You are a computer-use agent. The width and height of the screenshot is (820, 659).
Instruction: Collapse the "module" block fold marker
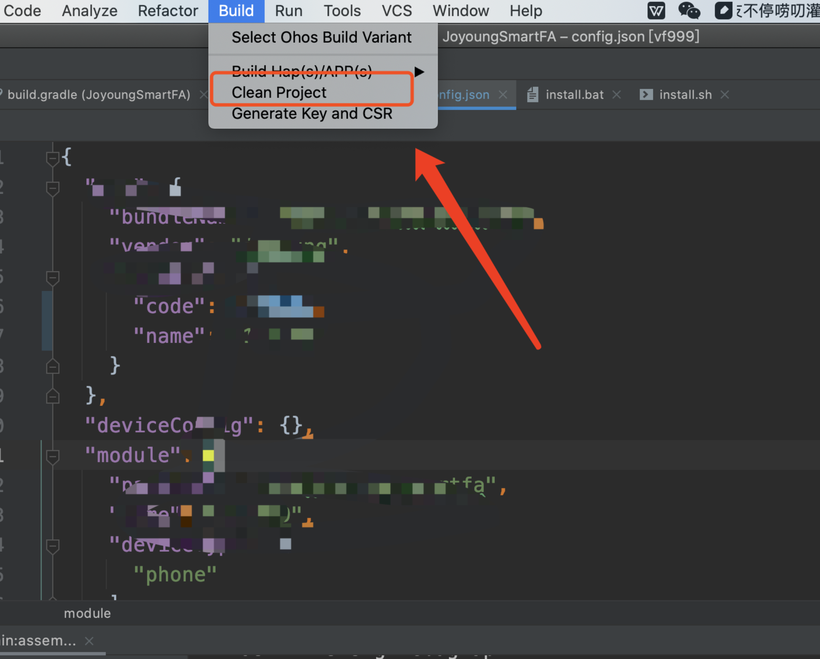coord(52,456)
